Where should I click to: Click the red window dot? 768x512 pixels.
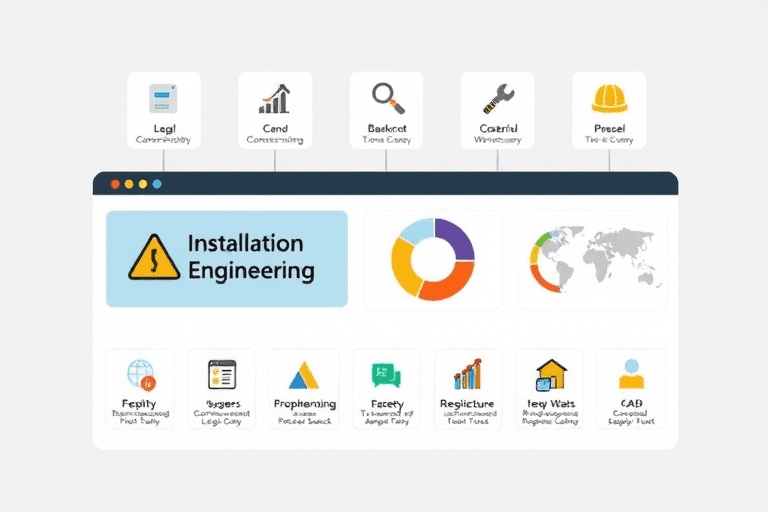tap(115, 184)
